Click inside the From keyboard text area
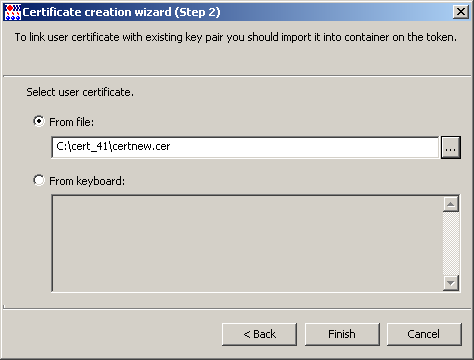 tap(247, 244)
